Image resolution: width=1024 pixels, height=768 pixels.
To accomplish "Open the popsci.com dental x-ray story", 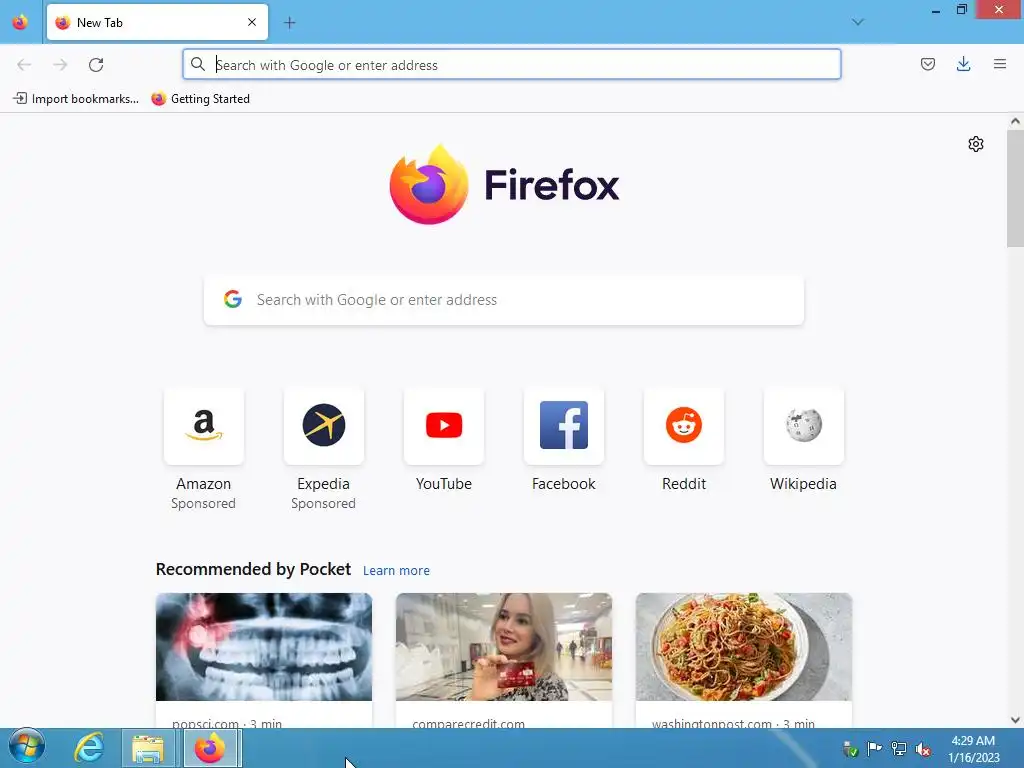I will pos(264,660).
